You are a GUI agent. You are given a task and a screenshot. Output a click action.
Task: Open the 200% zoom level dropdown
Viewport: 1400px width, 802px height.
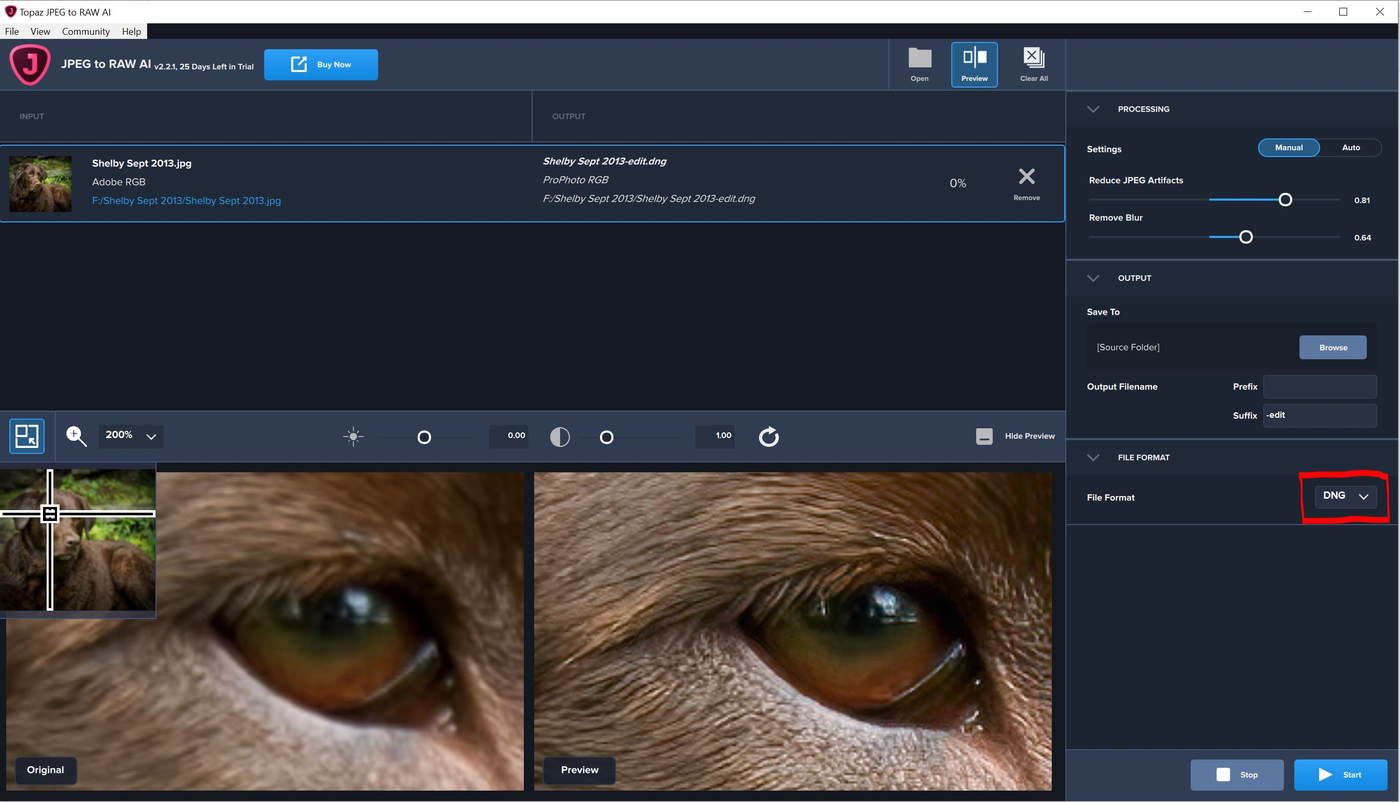pos(132,436)
